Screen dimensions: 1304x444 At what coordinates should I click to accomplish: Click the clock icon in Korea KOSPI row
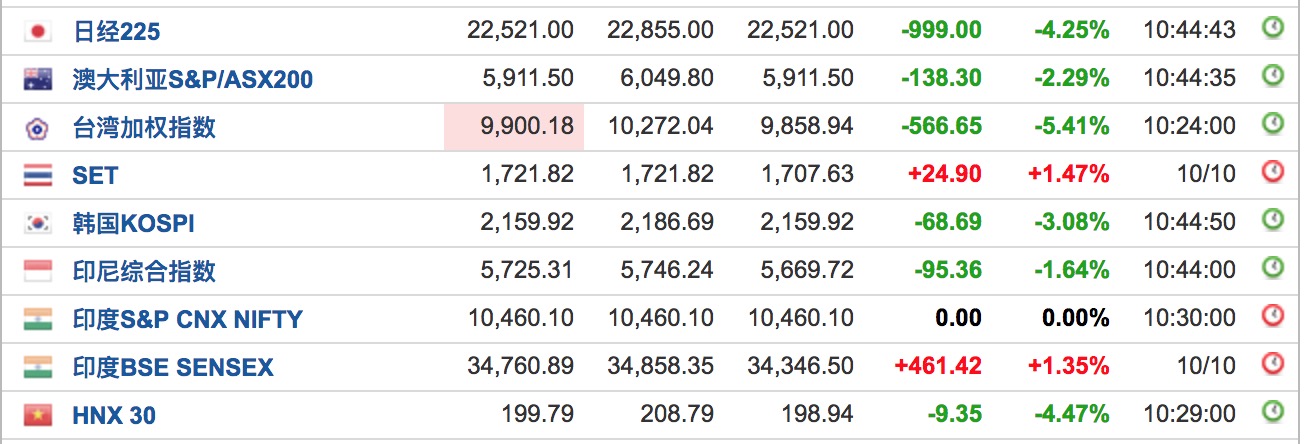point(1272,221)
